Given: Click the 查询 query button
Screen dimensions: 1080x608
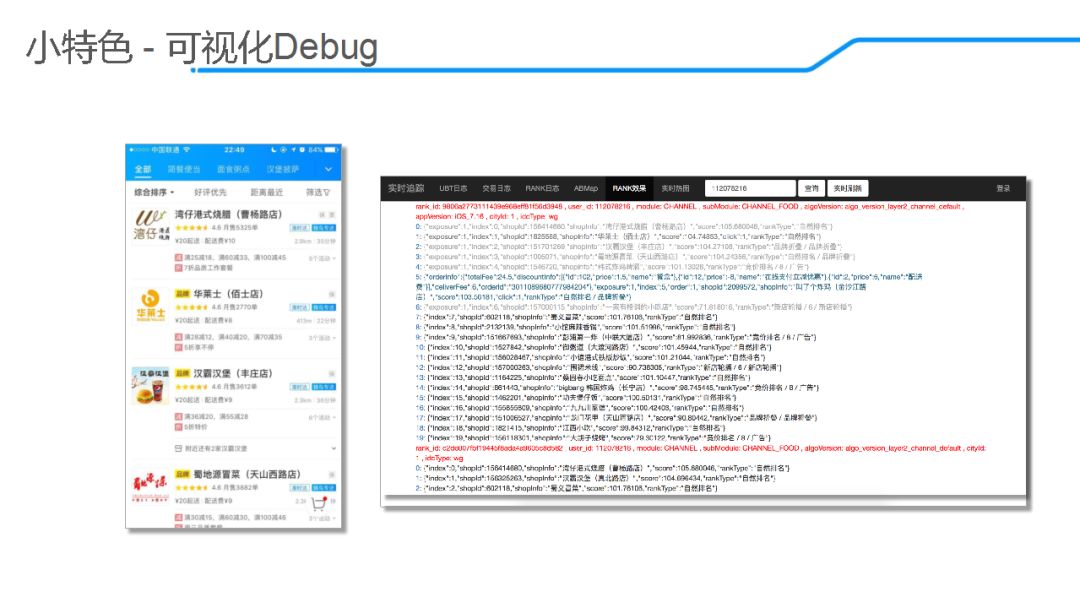Looking at the screenshot, I should (x=812, y=188).
